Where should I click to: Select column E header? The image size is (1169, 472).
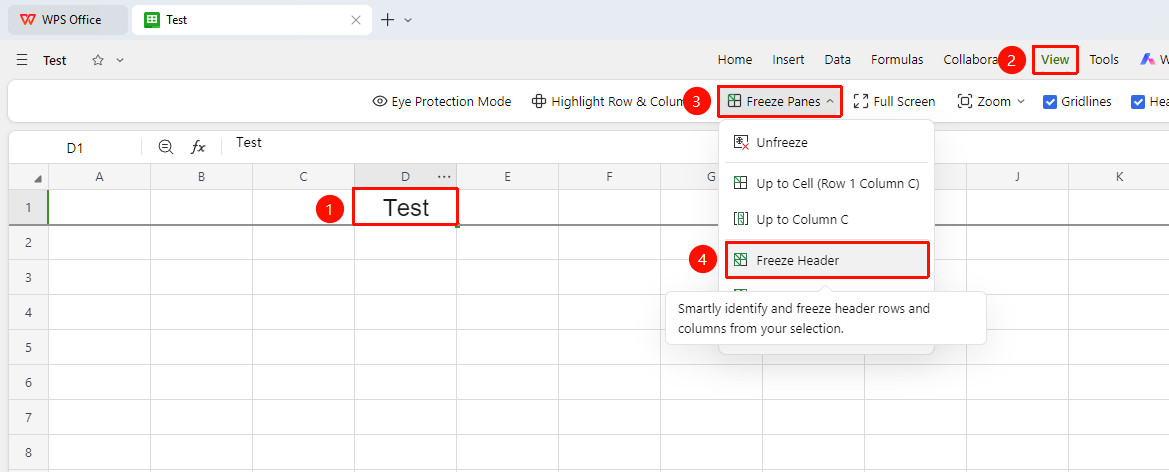508,177
